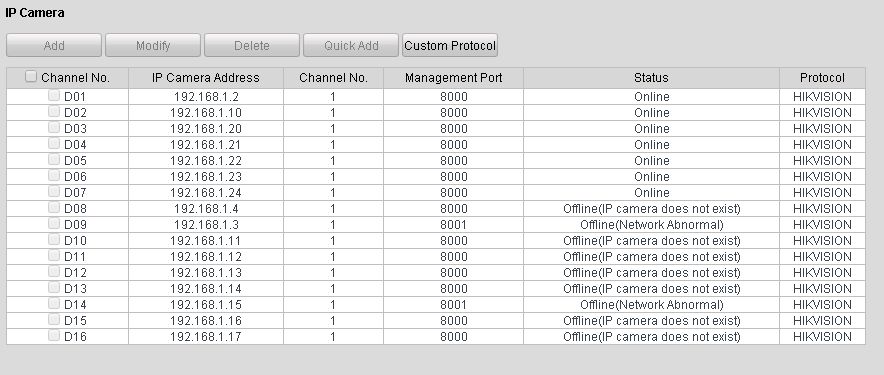884x375 pixels.
Task: Click the IP Camera Address column header
Action: [206, 78]
